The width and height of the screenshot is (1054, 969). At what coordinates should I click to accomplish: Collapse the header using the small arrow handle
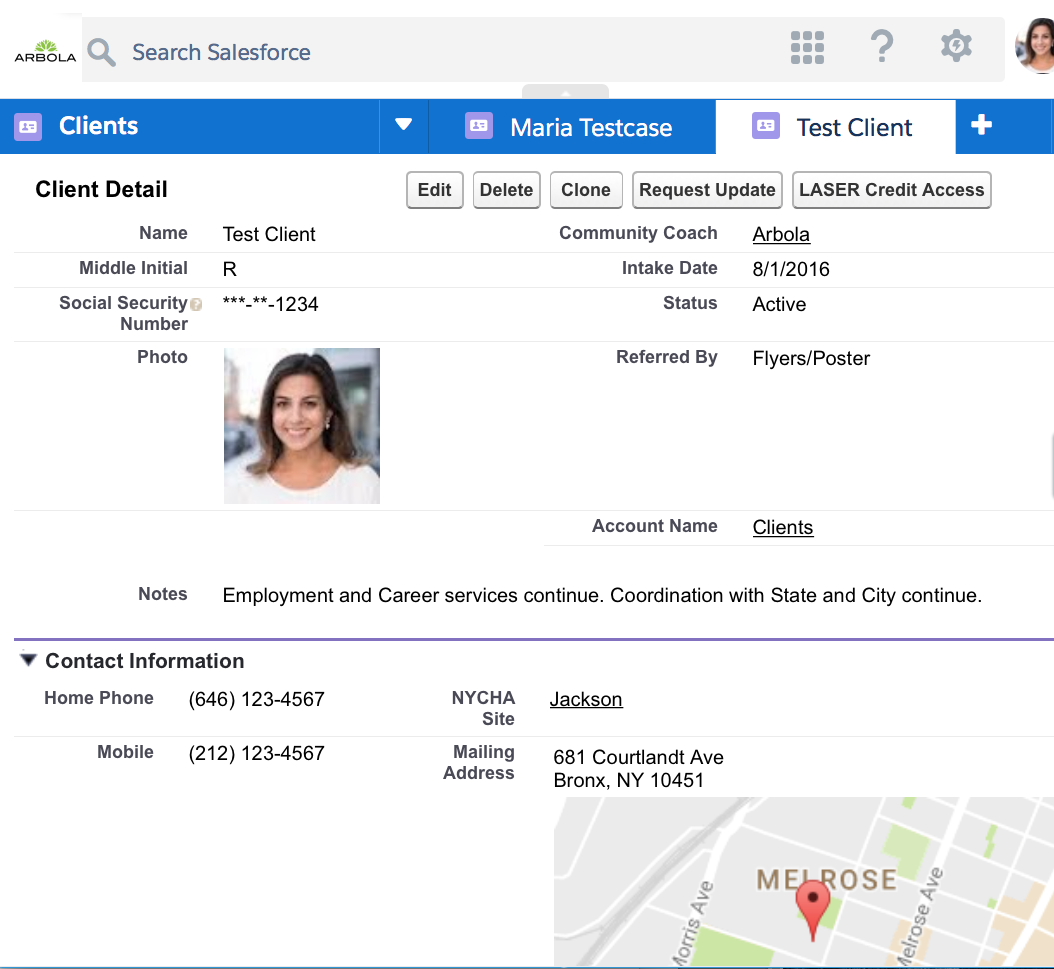point(565,91)
